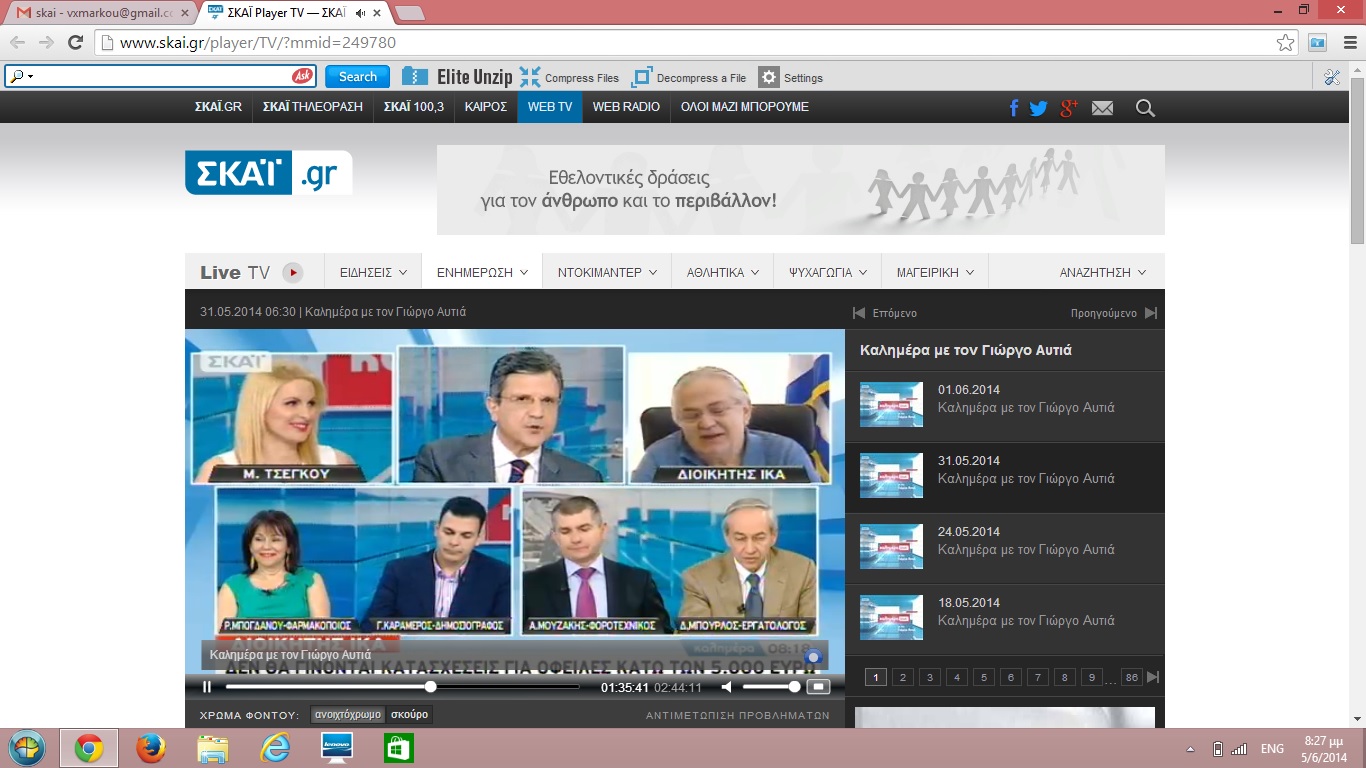The image size is (1366, 768).
Task: Click Επόμενο next episode link
Action: tap(885, 313)
